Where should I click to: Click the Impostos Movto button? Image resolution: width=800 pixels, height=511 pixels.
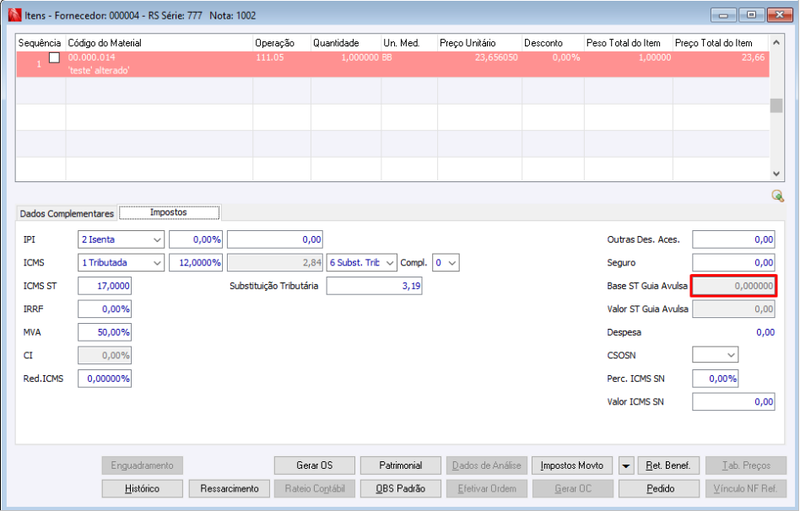pyautogui.click(x=572, y=465)
